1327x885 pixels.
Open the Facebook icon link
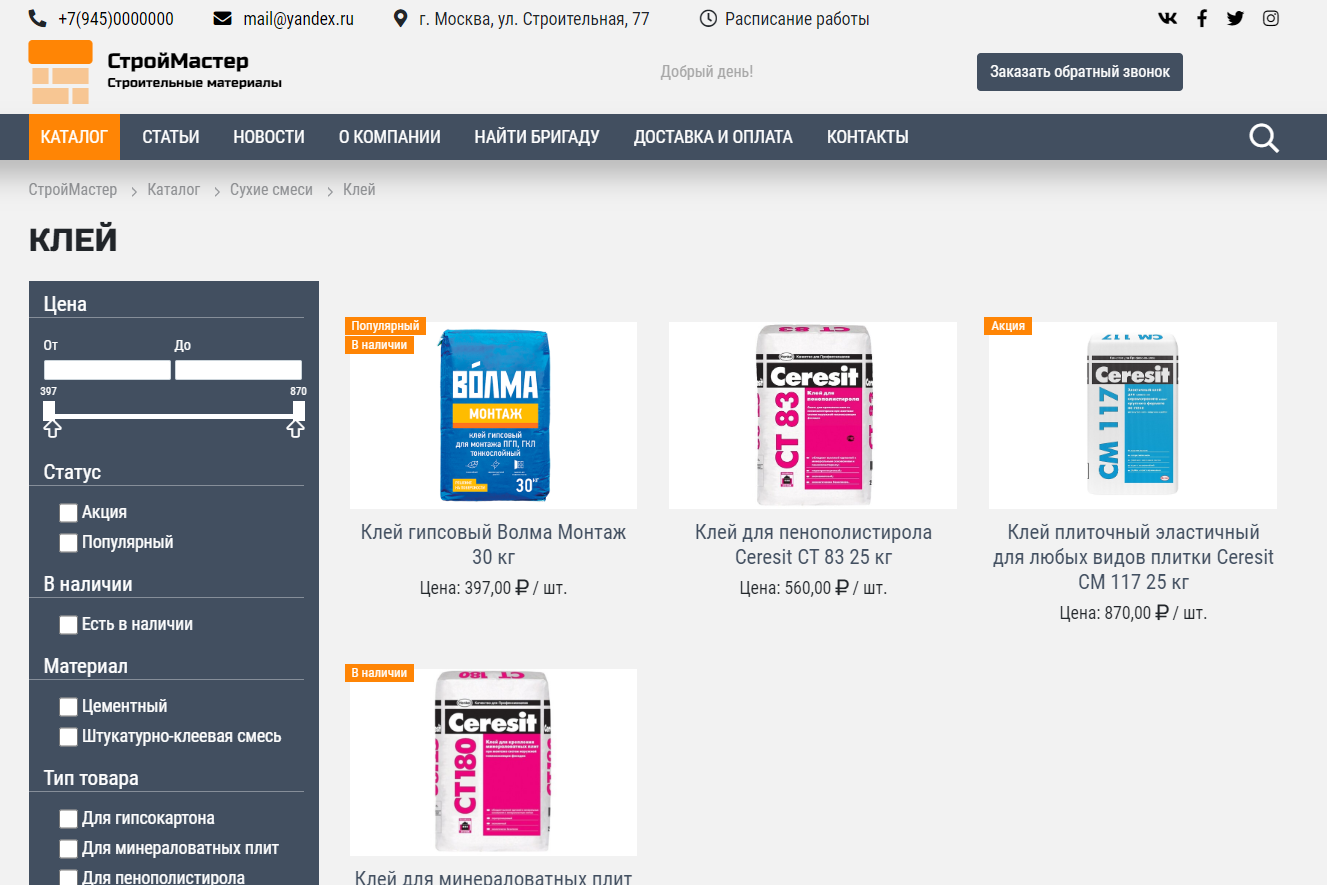point(1202,18)
